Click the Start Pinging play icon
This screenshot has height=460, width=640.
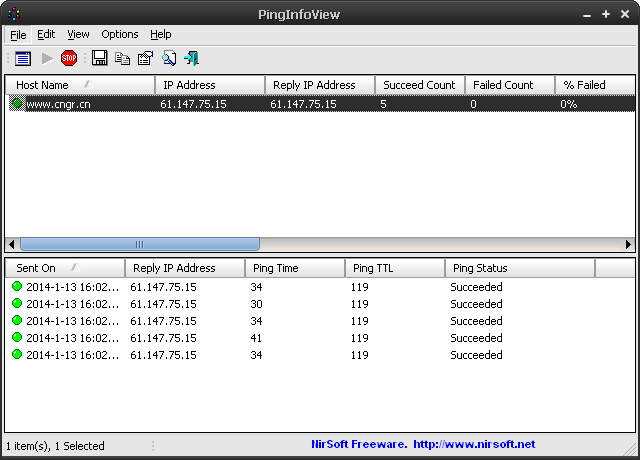tap(47, 59)
